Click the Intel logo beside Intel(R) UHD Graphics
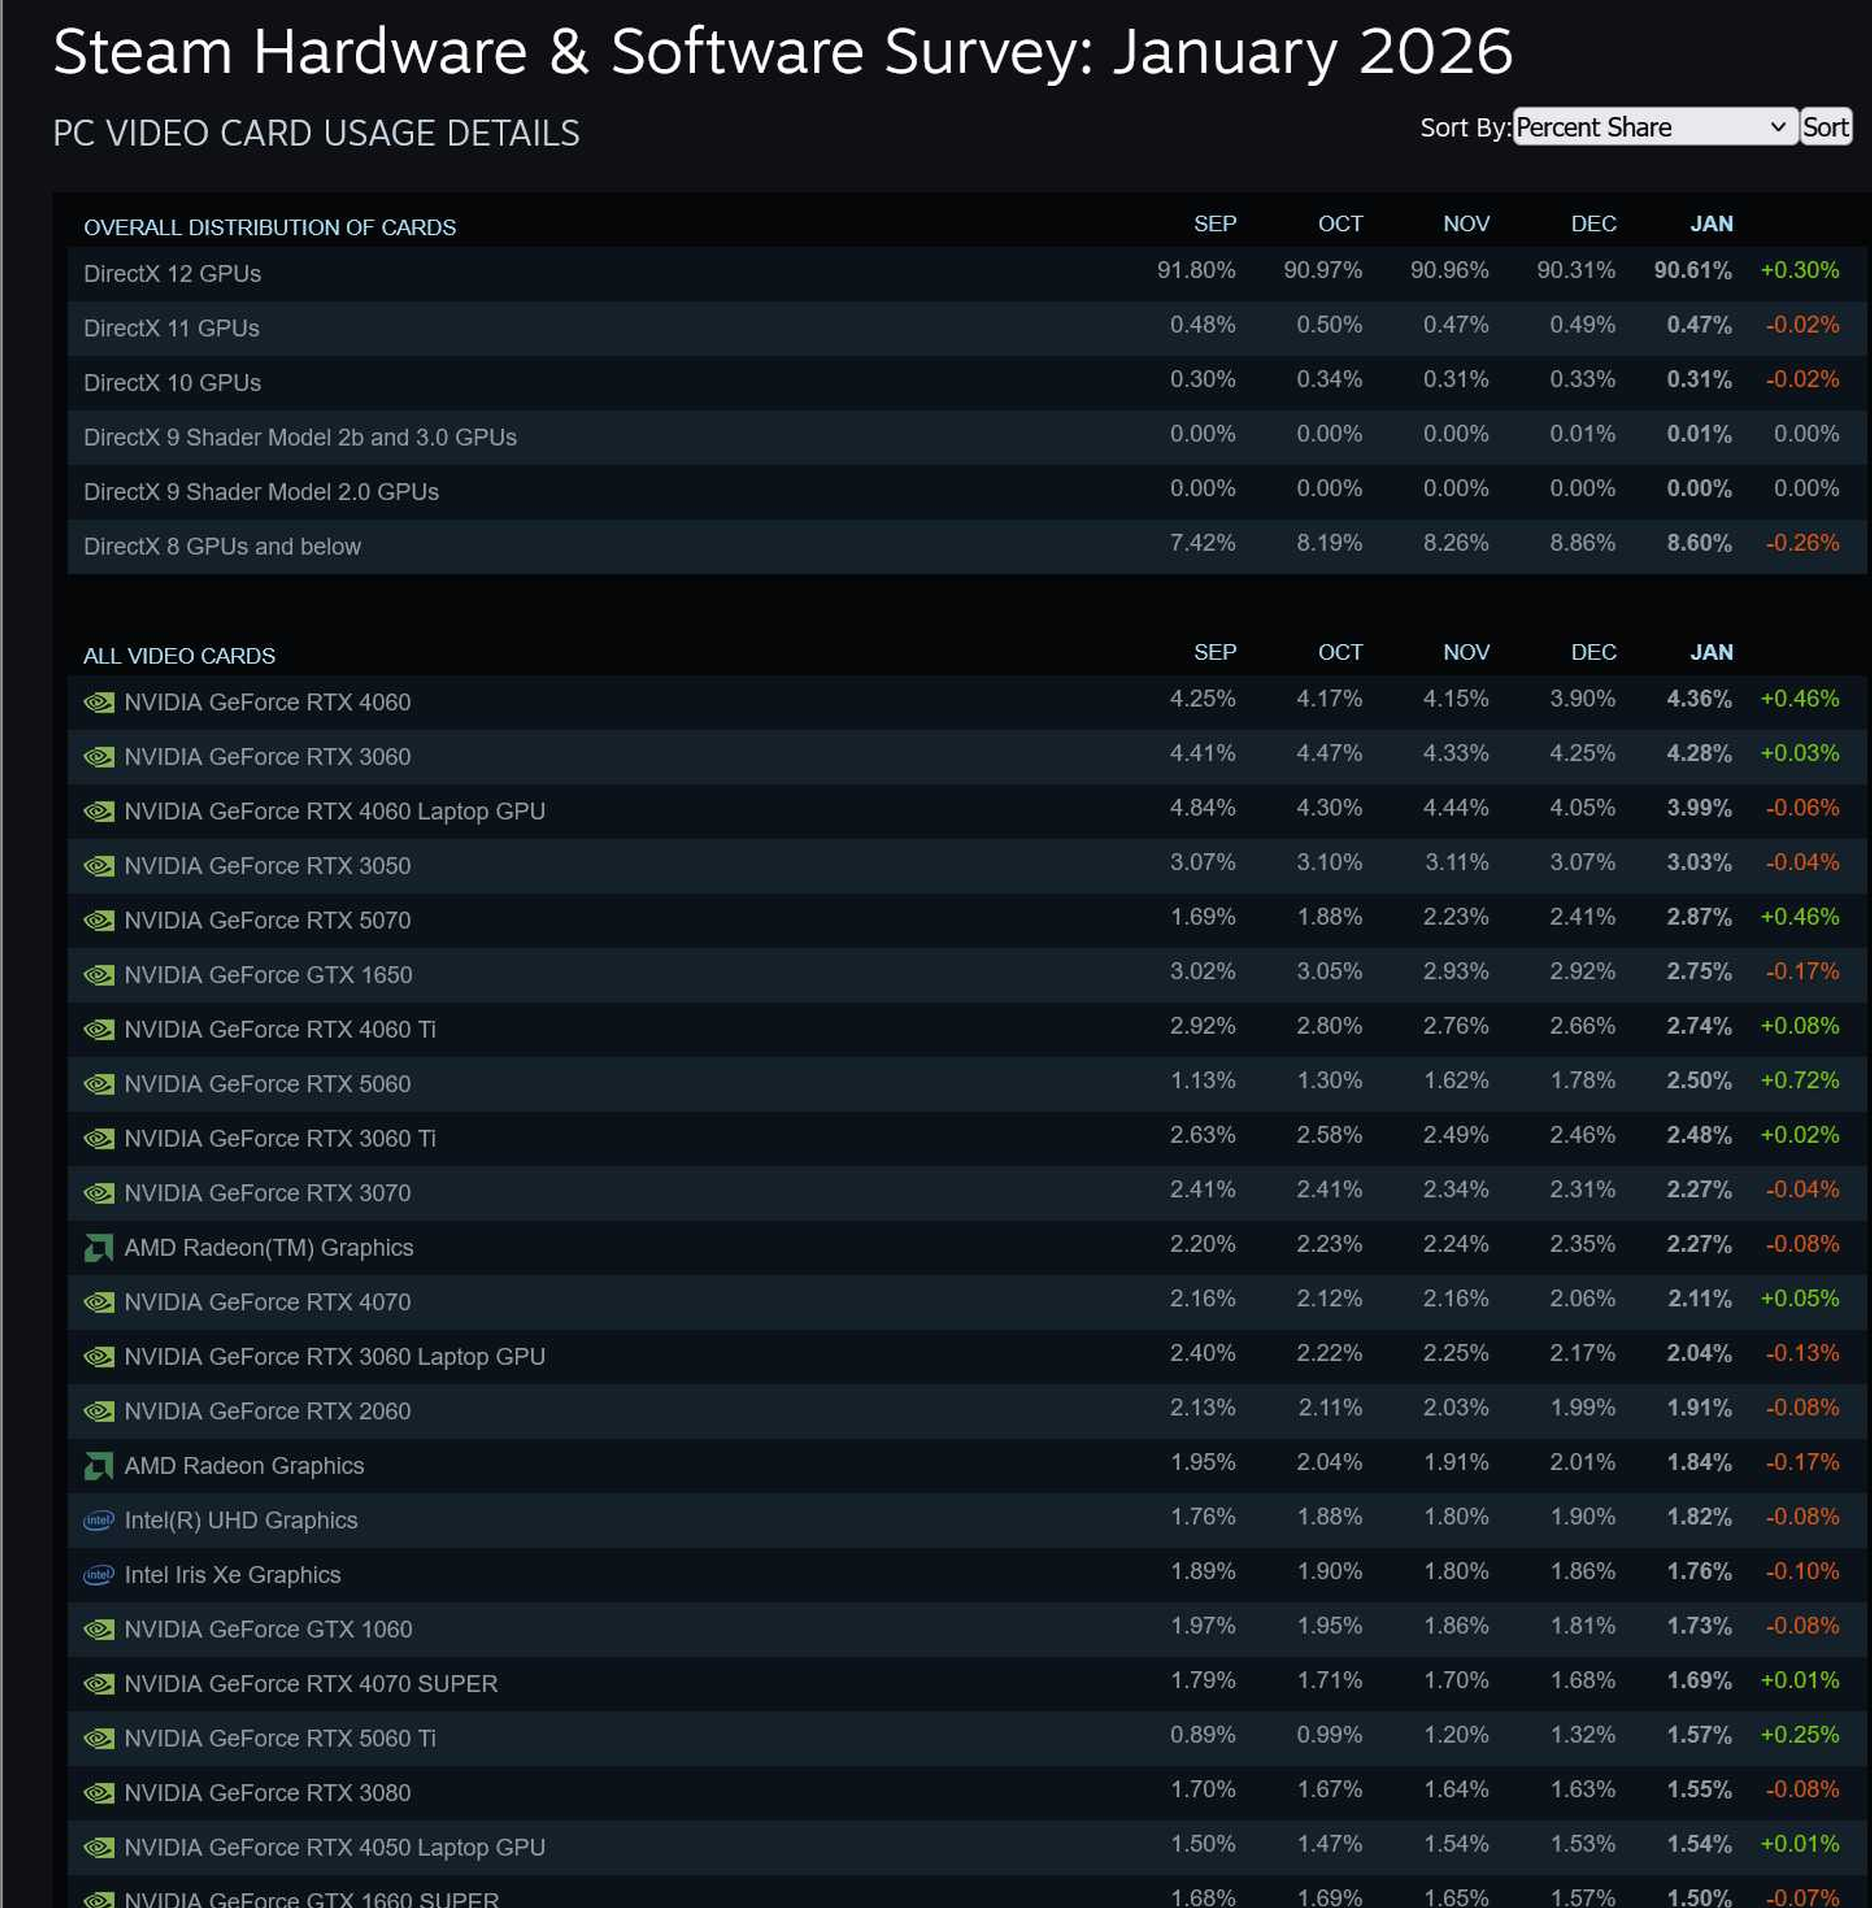 (99, 1520)
